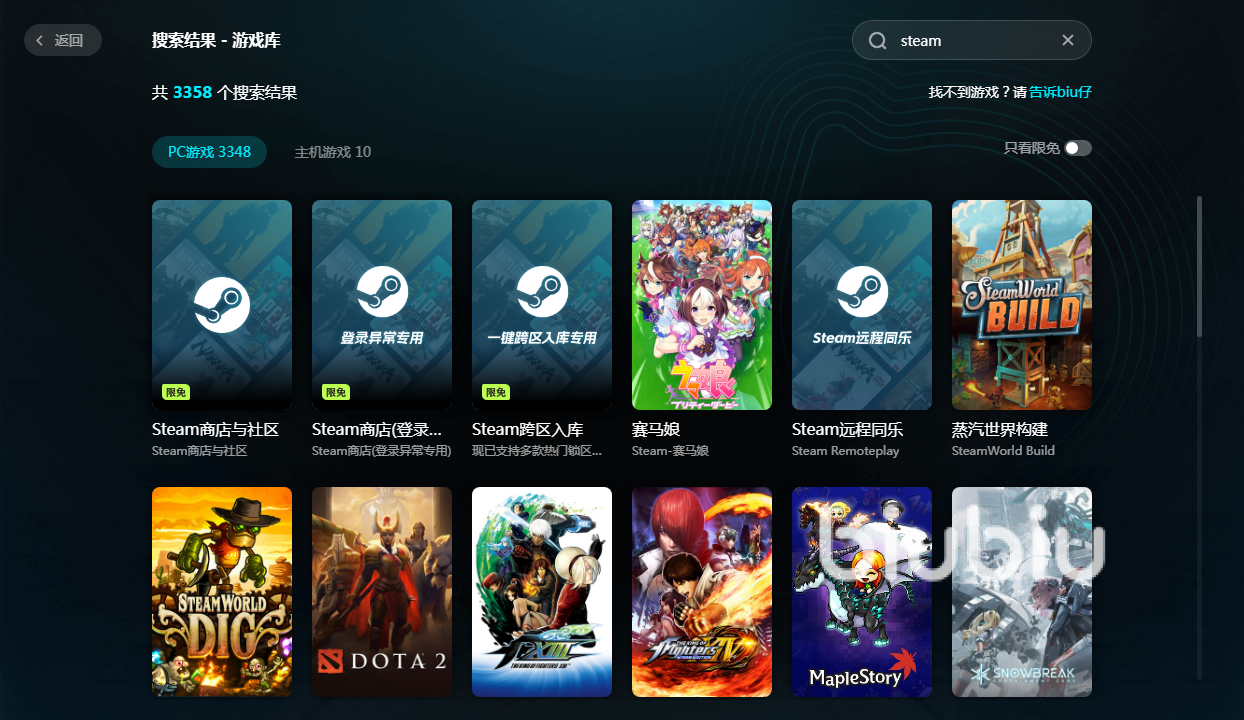Viewport: 1244px width, 720px height.
Task: Switch to the 主机游戏 10 tab
Action: point(332,152)
